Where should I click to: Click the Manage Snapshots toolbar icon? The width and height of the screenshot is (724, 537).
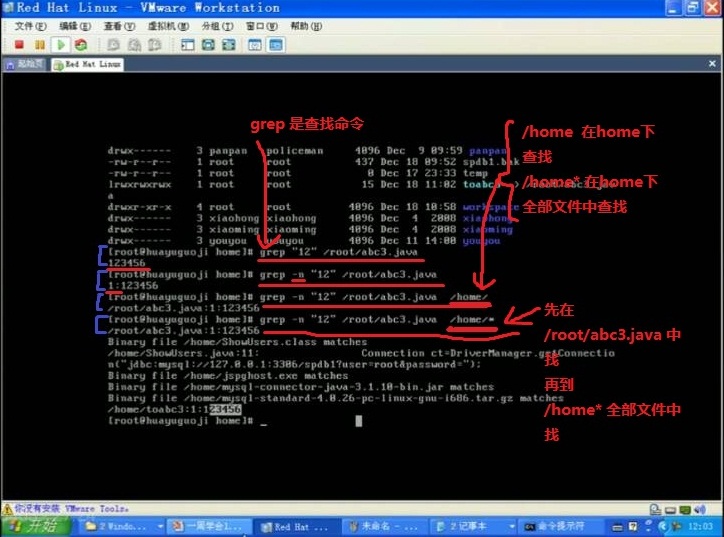(155, 45)
